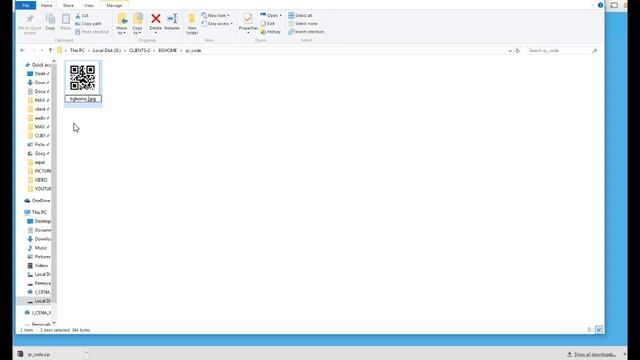This screenshot has height=360, width=640.
Task: Click Invert selection in the ribbon
Action: pos(306,32)
